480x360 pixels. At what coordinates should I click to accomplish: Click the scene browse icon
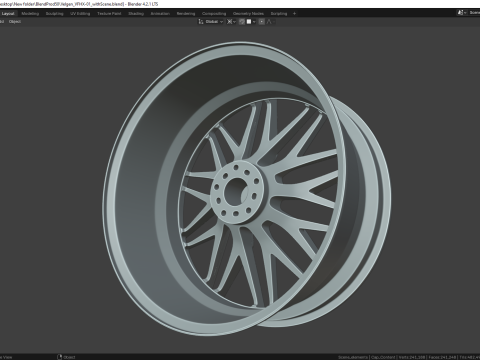click(462, 13)
